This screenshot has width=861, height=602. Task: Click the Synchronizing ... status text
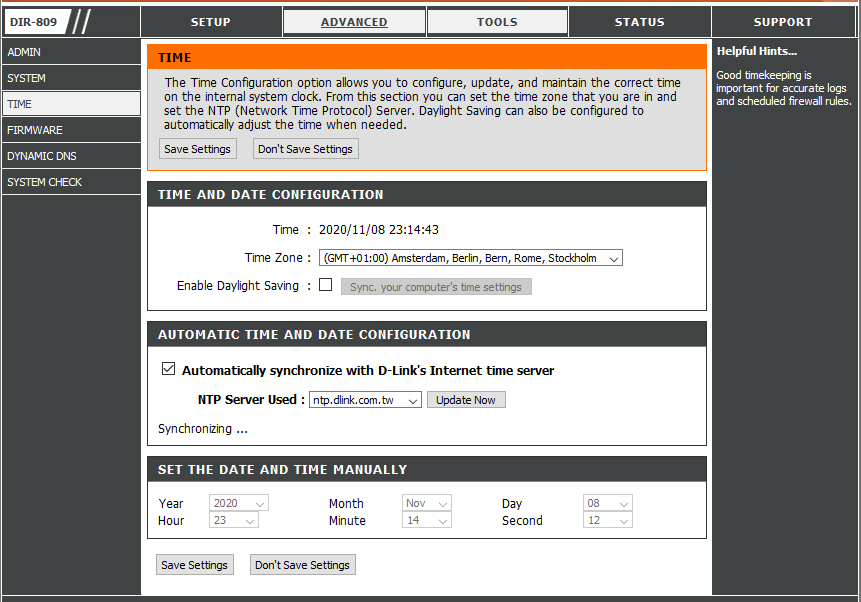(x=203, y=428)
